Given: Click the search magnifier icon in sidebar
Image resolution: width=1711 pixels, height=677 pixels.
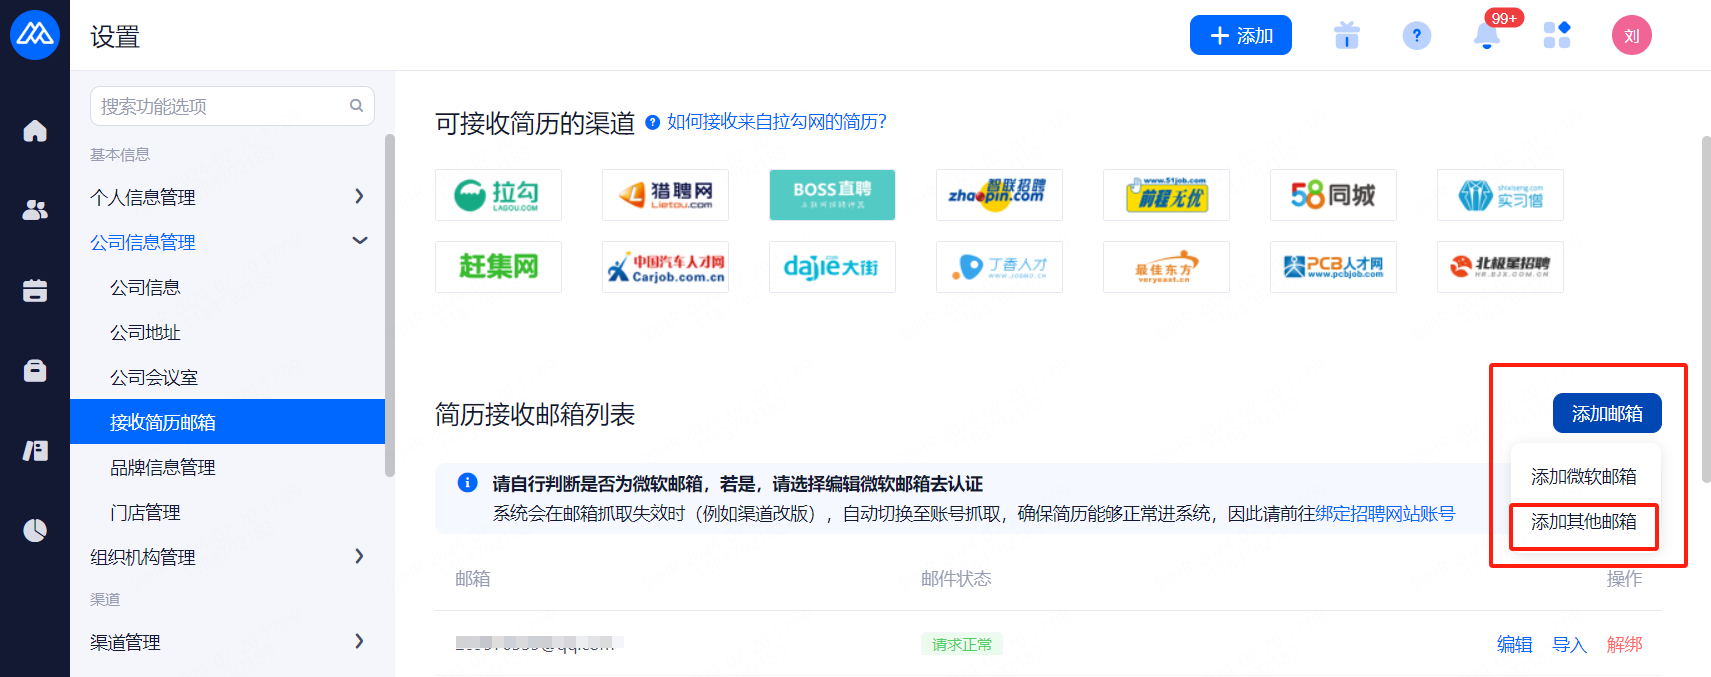Looking at the screenshot, I should (x=356, y=106).
